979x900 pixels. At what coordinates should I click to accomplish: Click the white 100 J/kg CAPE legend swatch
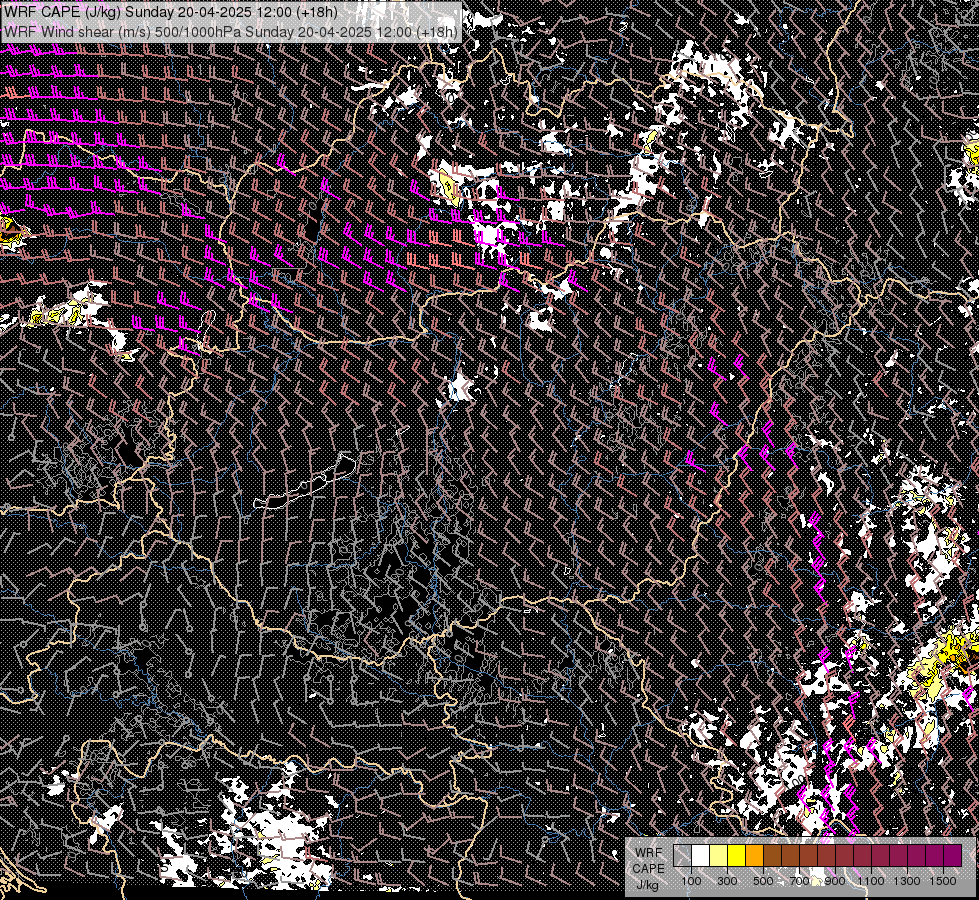coord(701,856)
